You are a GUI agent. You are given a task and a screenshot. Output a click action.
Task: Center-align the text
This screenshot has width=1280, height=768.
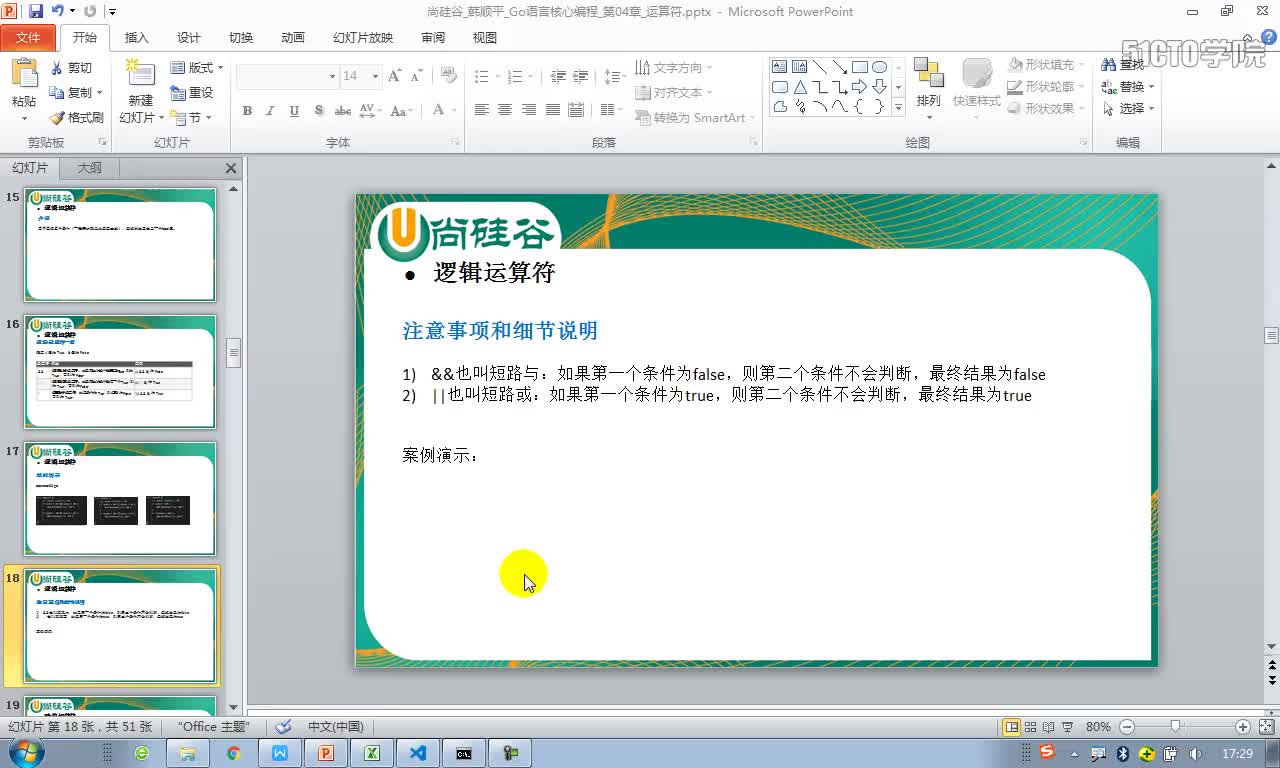click(x=505, y=110)
